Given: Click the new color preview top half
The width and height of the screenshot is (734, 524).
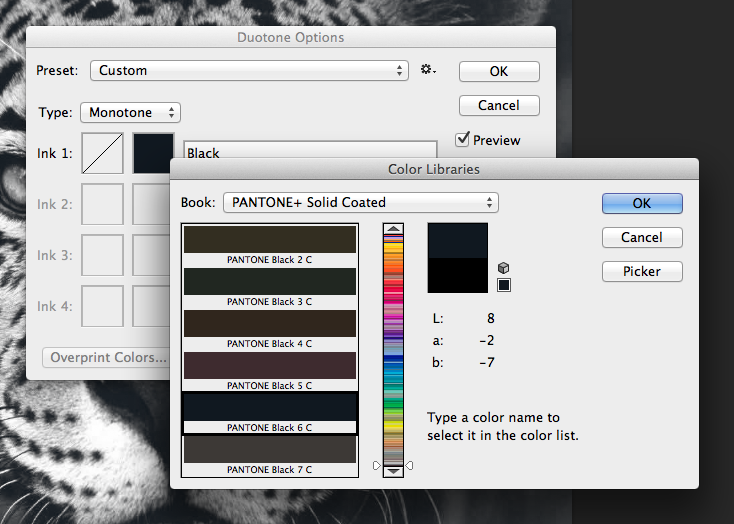Looking at the screenshot, I should [458, 241].
